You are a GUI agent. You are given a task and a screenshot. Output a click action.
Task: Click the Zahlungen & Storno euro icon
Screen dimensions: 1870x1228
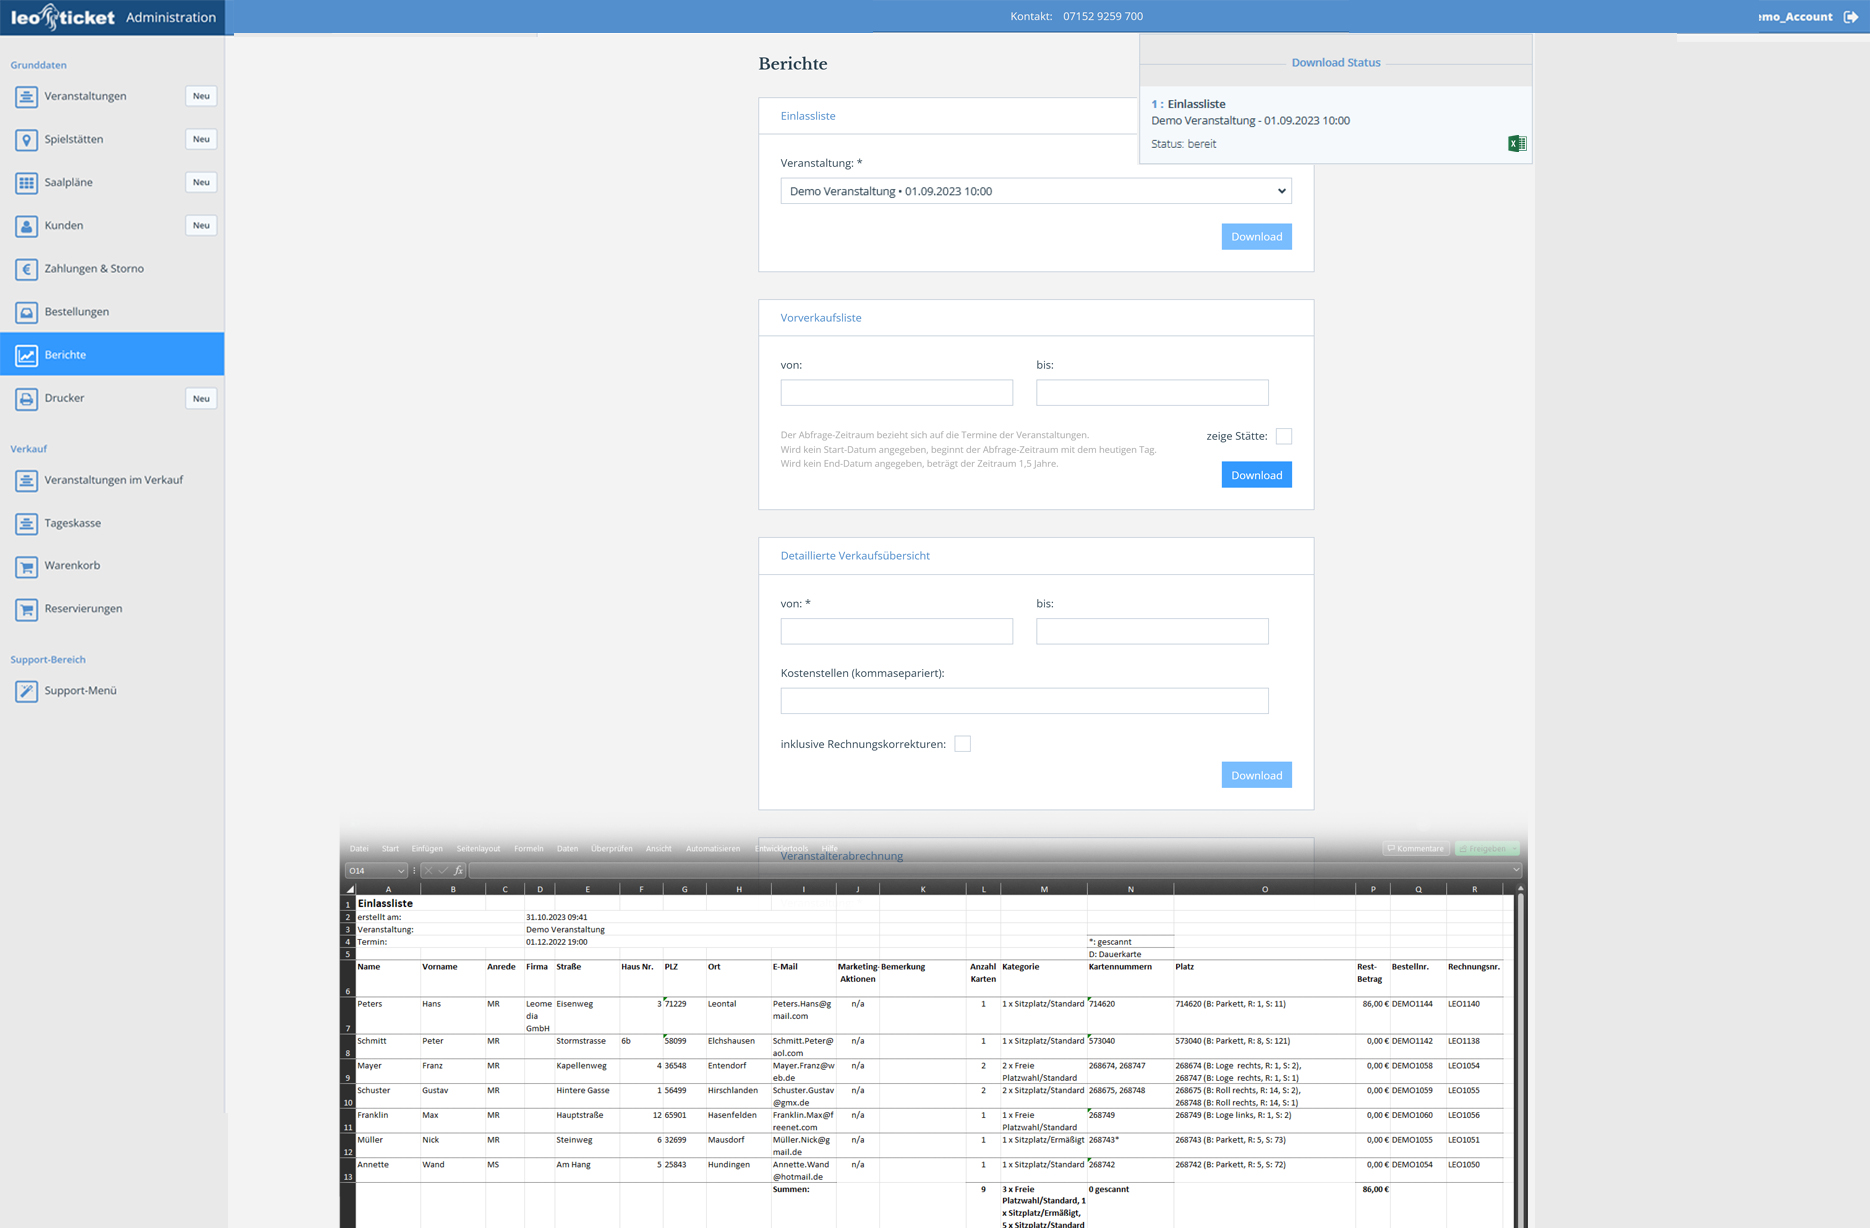coord(27,269)
